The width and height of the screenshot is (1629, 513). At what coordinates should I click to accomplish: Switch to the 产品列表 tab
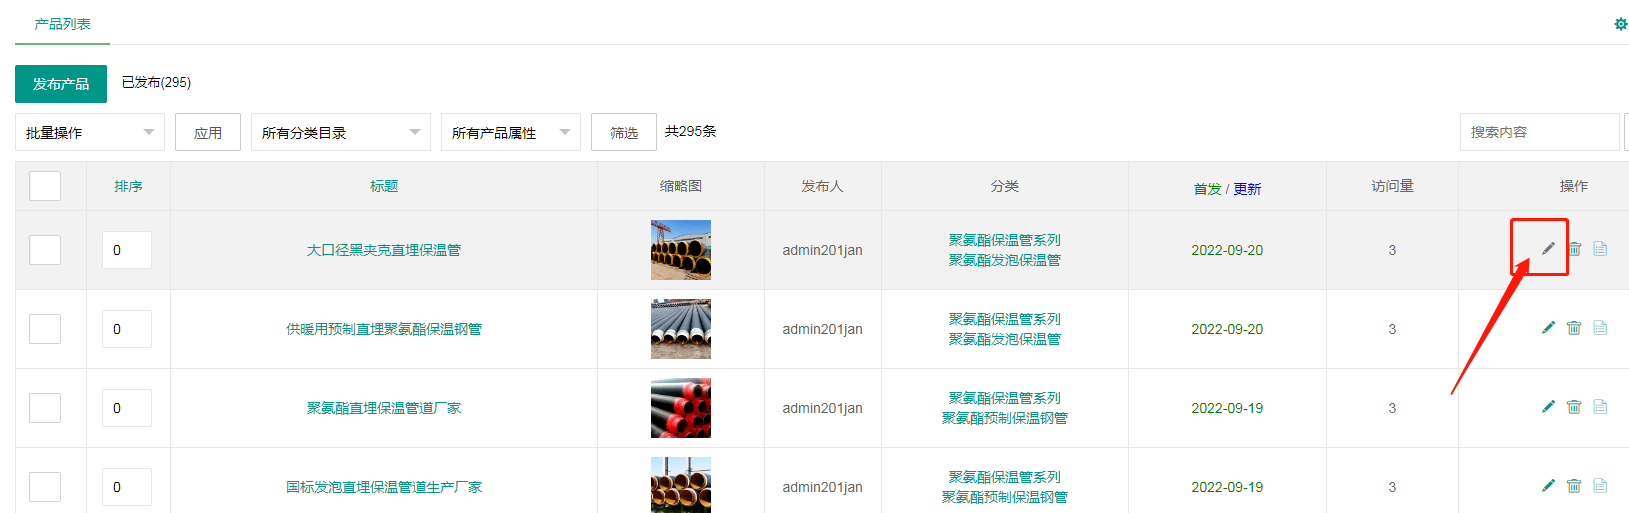click(x=62, y=24)
